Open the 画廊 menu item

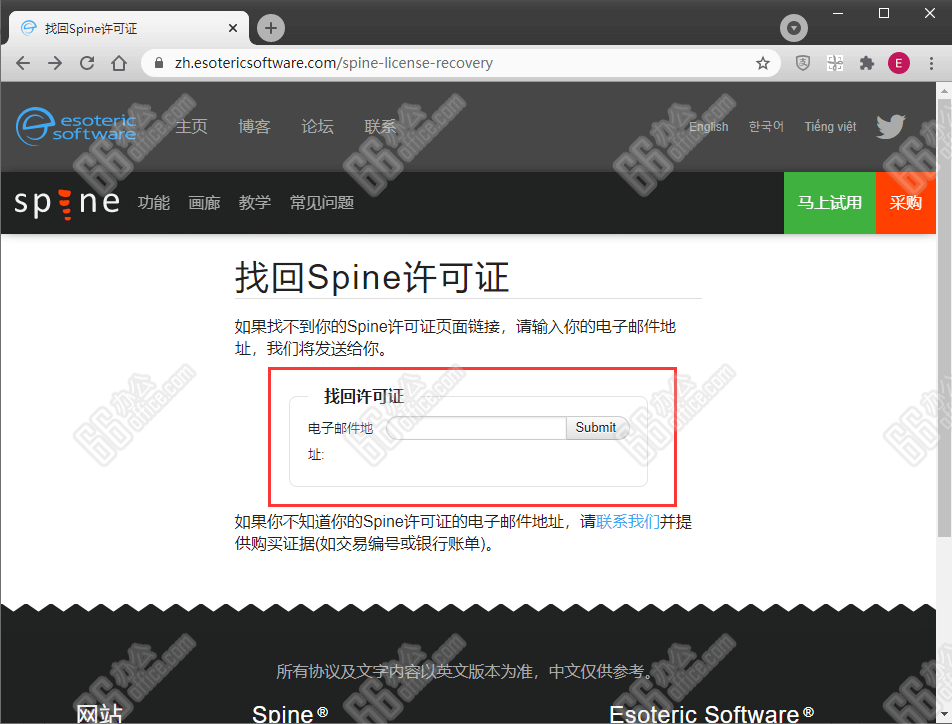(x=204, y=203)
